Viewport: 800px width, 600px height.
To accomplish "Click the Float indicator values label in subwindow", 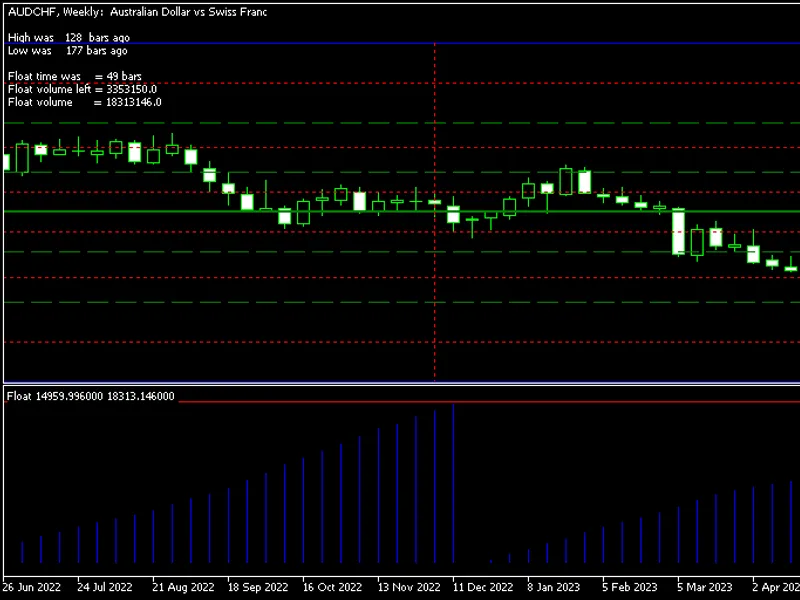I will click(x=91, y=396).
